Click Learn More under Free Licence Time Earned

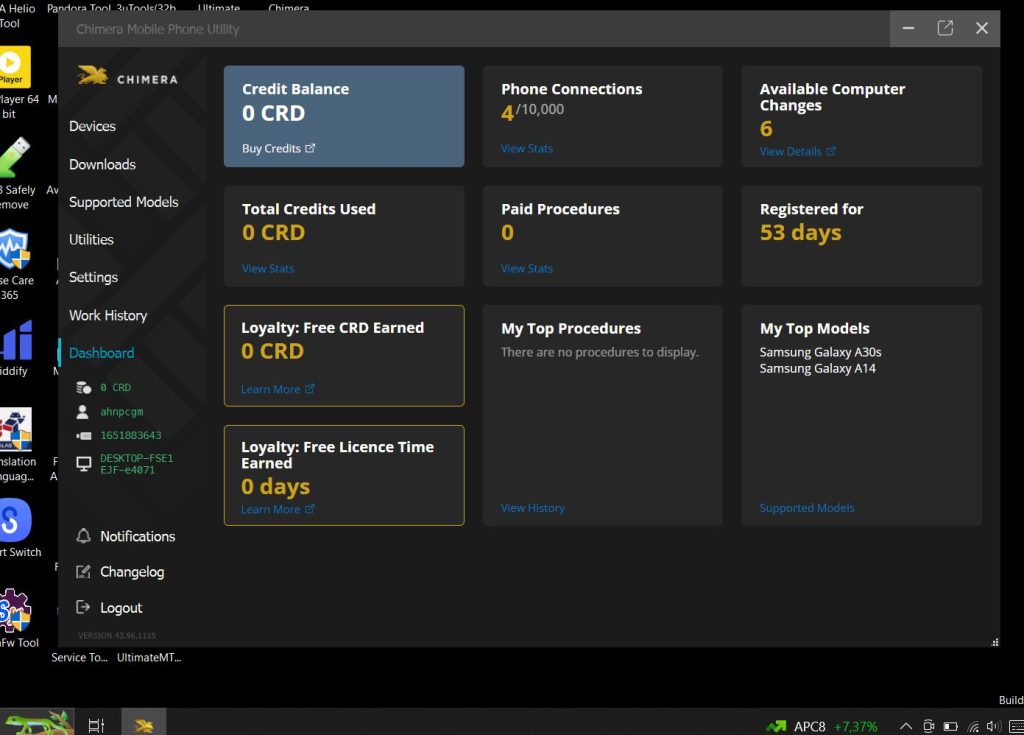270,510
